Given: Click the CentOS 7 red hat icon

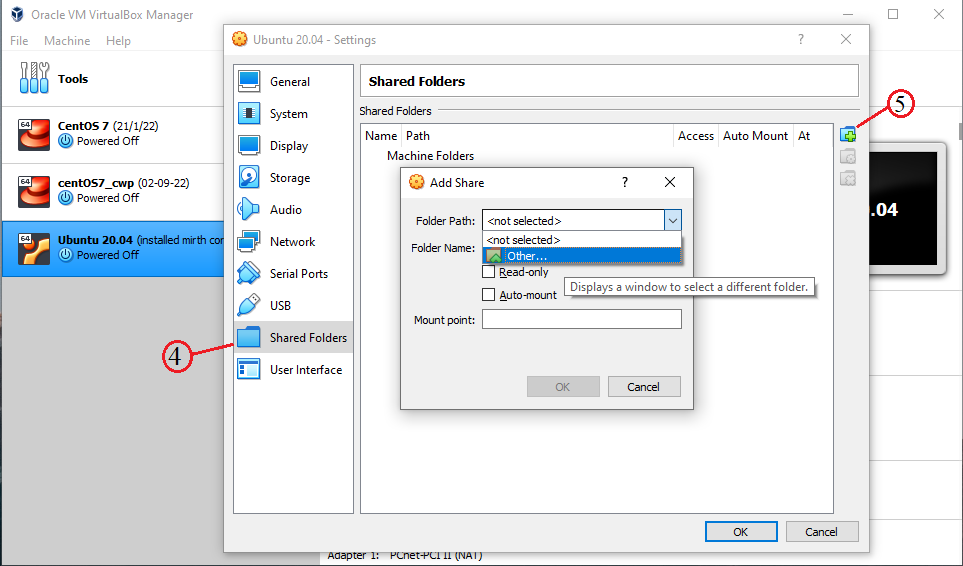Looking at the screenshot, I should (34, 134).
